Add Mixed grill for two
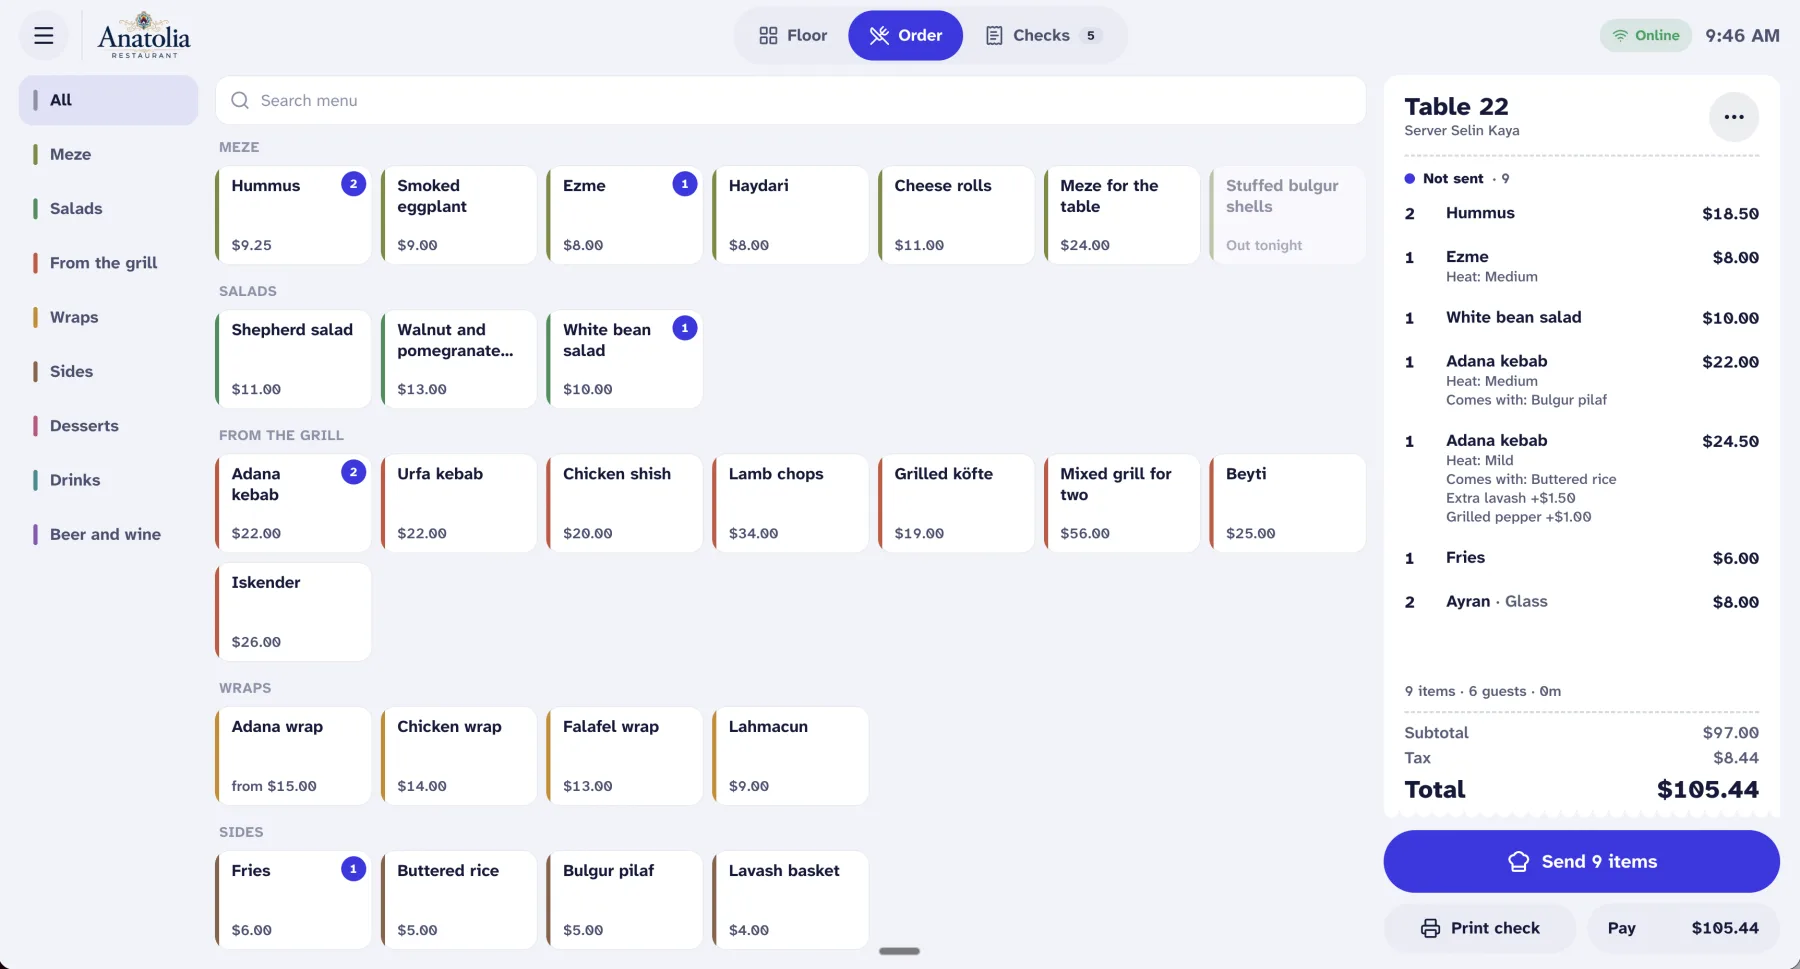 coord(1122,503)
